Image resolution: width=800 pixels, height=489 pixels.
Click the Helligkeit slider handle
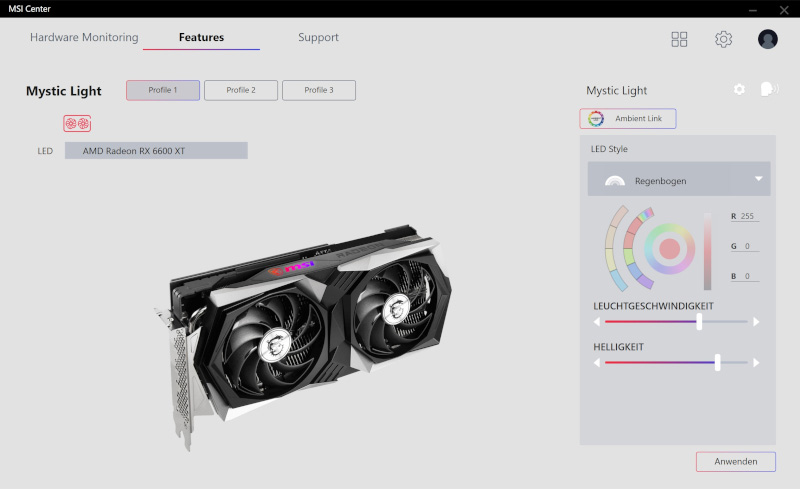tap(717, 362)
